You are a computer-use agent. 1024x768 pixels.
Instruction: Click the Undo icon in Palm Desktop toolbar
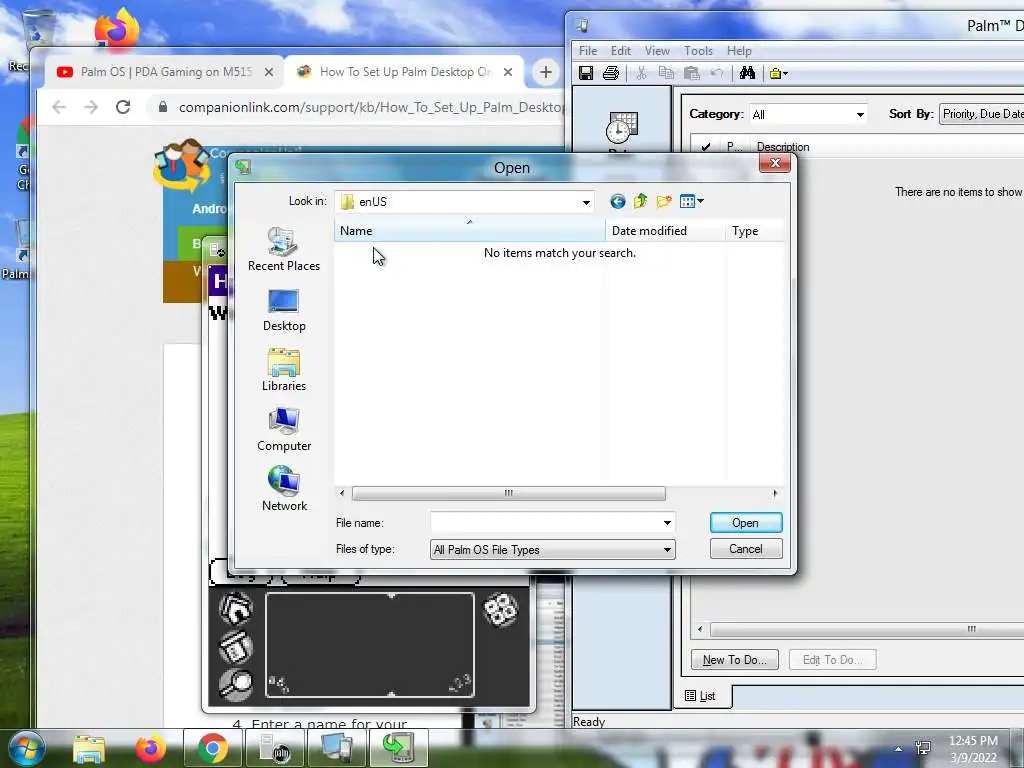click(x=716, y=73)
